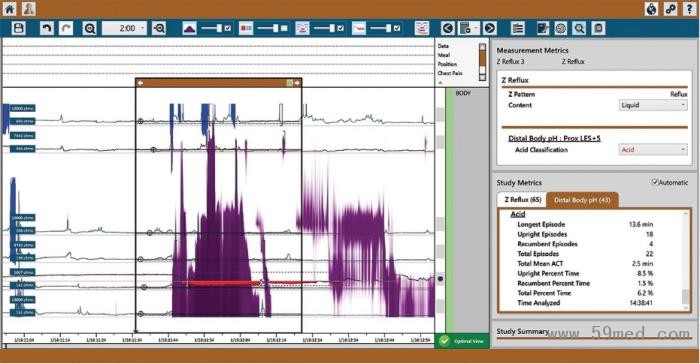Click the Home icon
700x364 pixels.
[x=9, y=8]
